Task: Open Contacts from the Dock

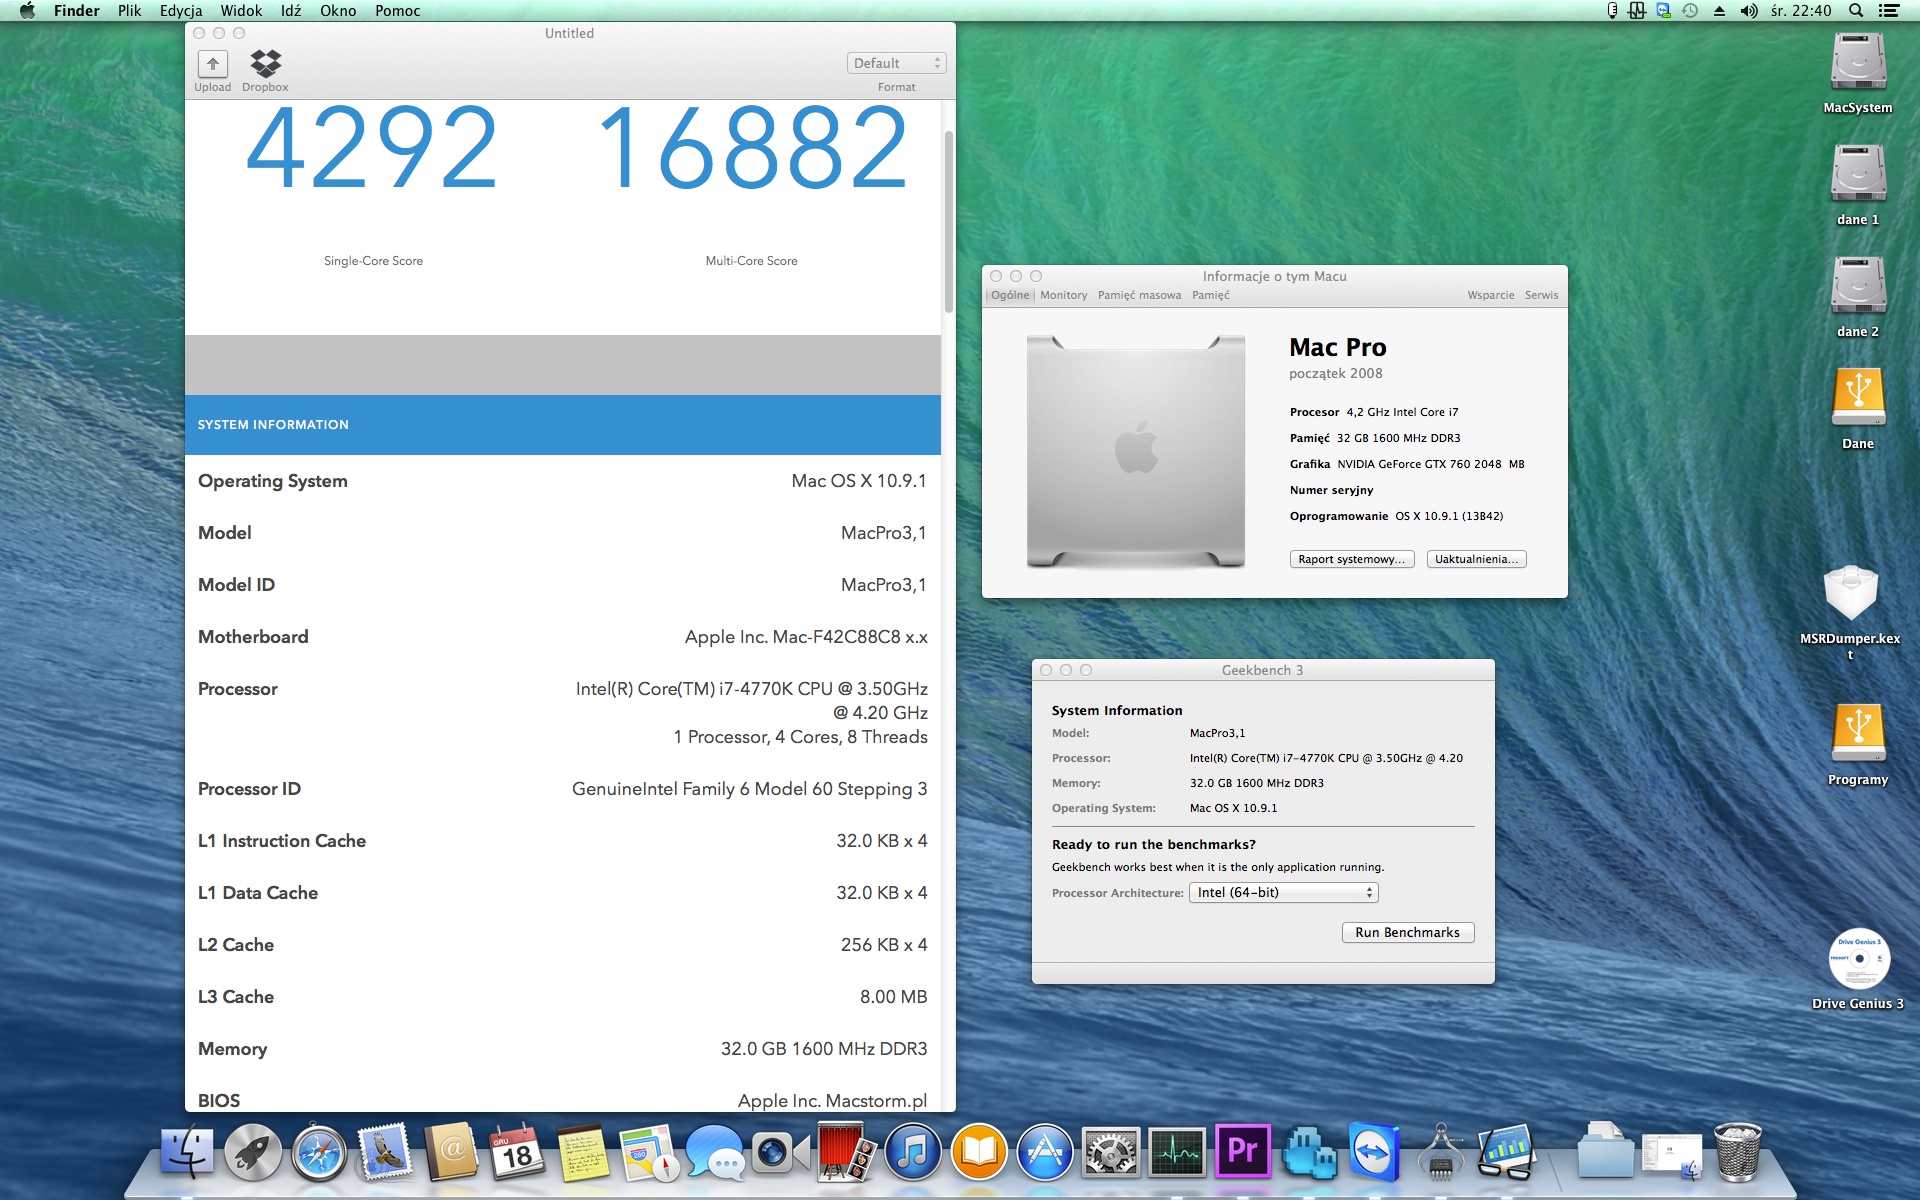Action: pyautogui.click(x=451, y=1153)
